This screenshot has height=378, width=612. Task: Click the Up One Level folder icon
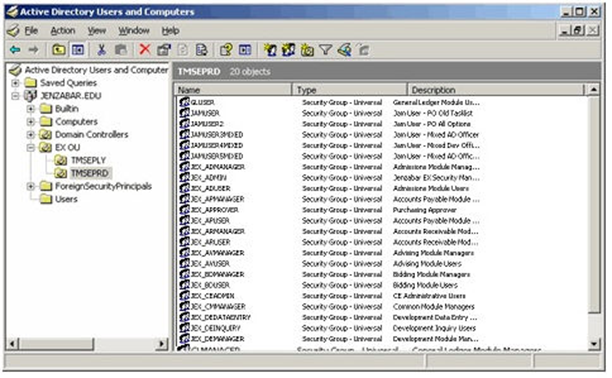pyautogui.click(x=59, y=50)
